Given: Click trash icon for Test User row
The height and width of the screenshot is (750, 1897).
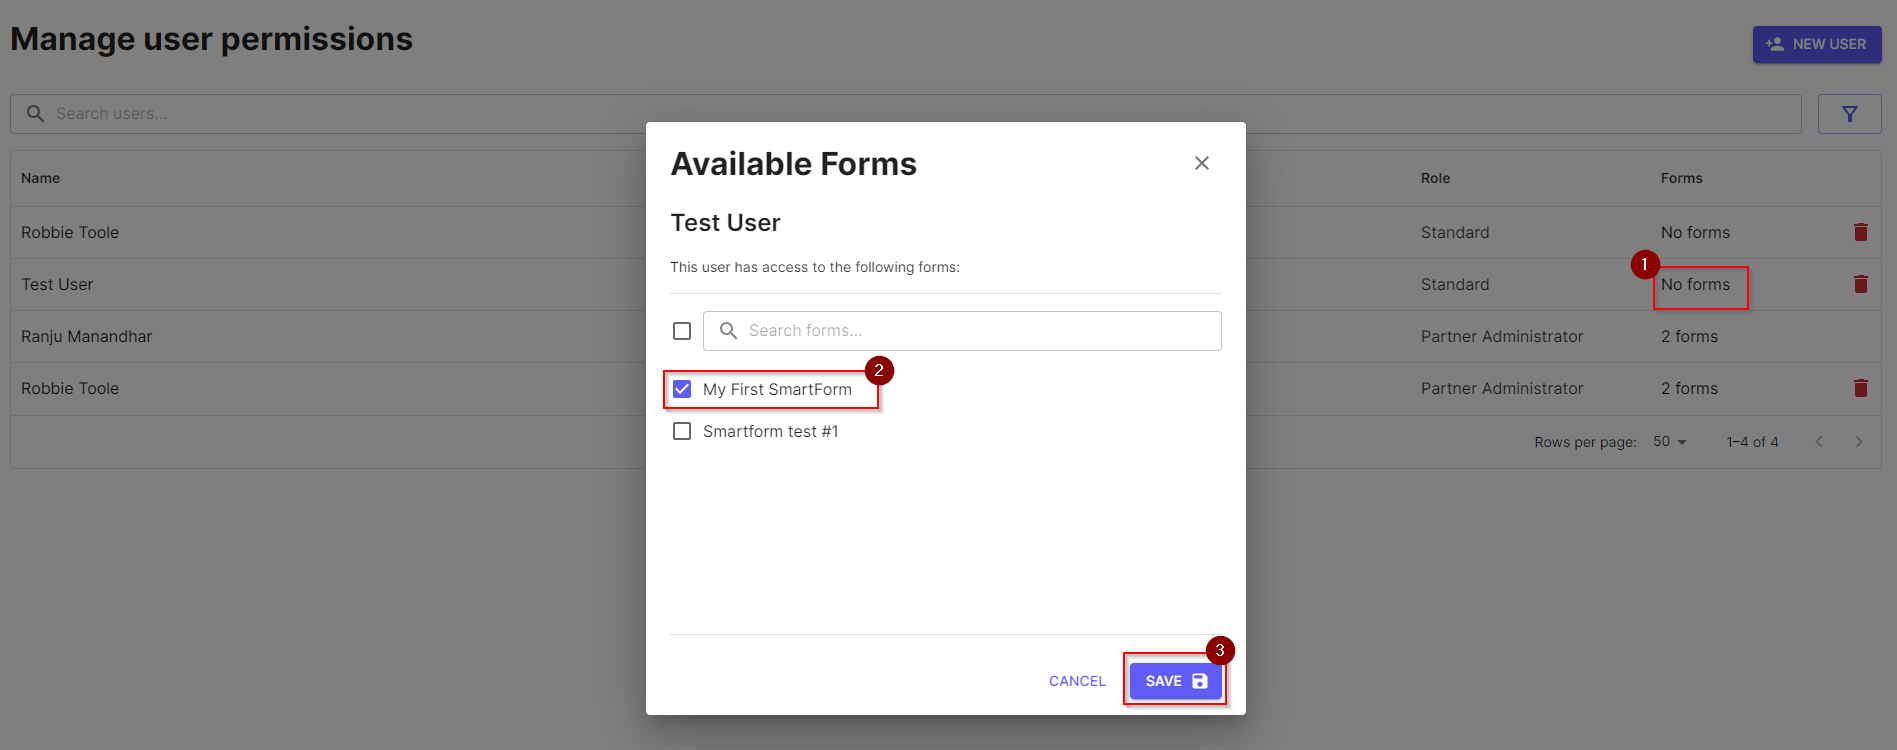Looking at the screenshot, I should (x=1861, y=284).
